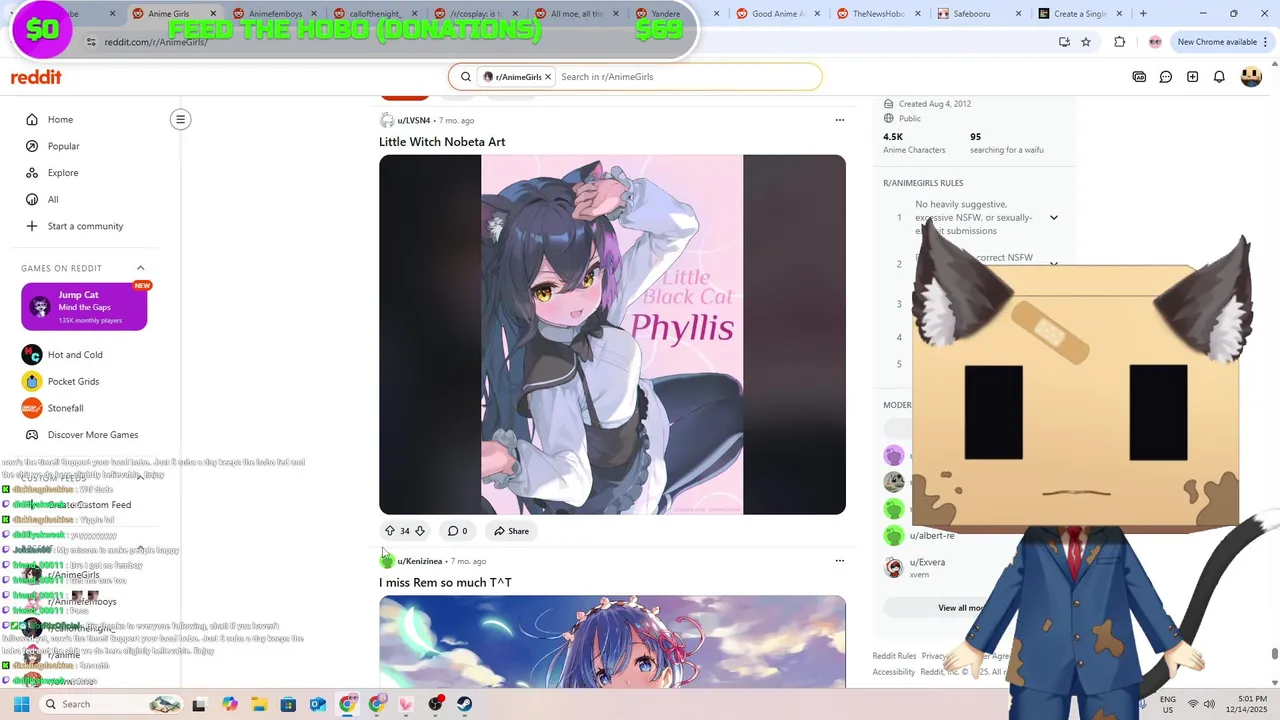Viewport: 1280px width, 720px height.
Task: Downvote the Little Witch Nobeta post
Action: pos(420,531)
